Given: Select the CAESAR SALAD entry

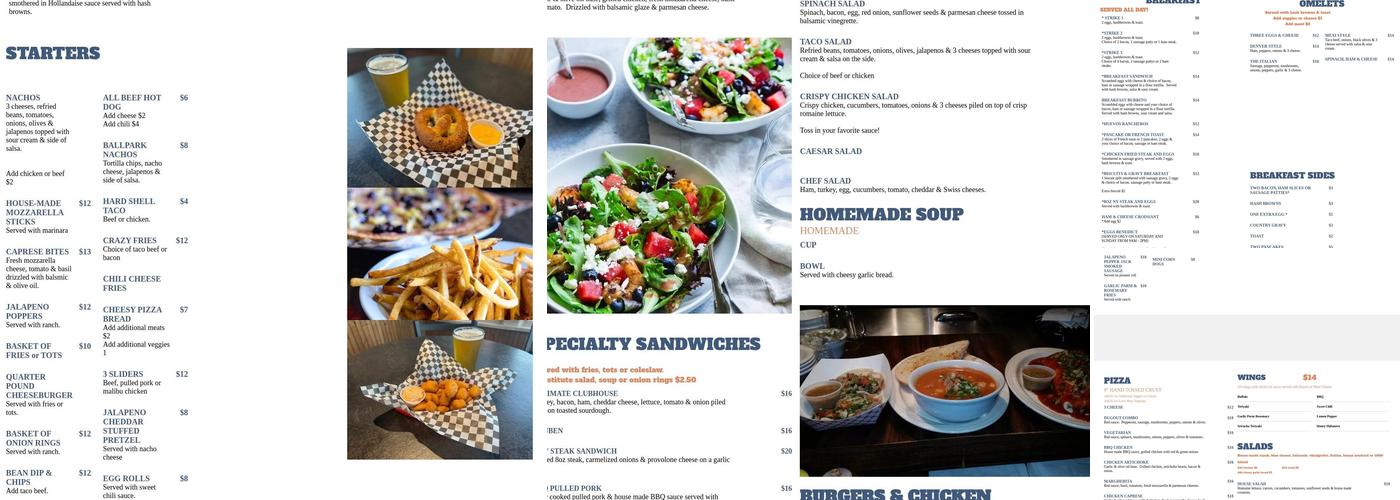Looking at the screenshot, I should [x=831, y=152].
